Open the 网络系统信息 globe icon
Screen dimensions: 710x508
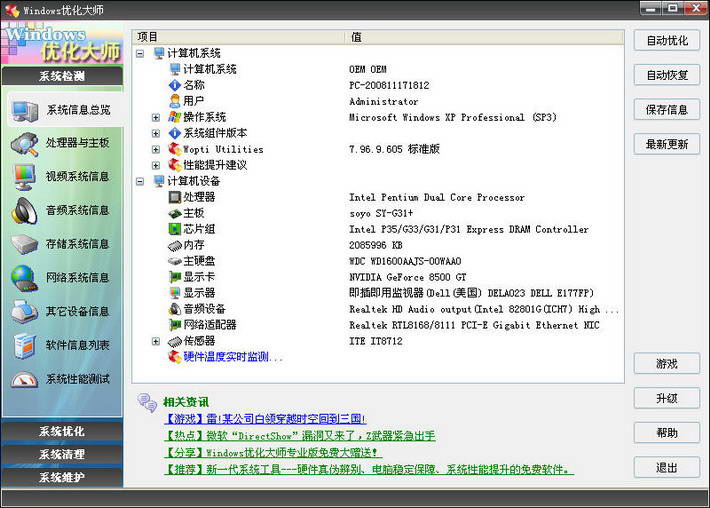point(25,278)
